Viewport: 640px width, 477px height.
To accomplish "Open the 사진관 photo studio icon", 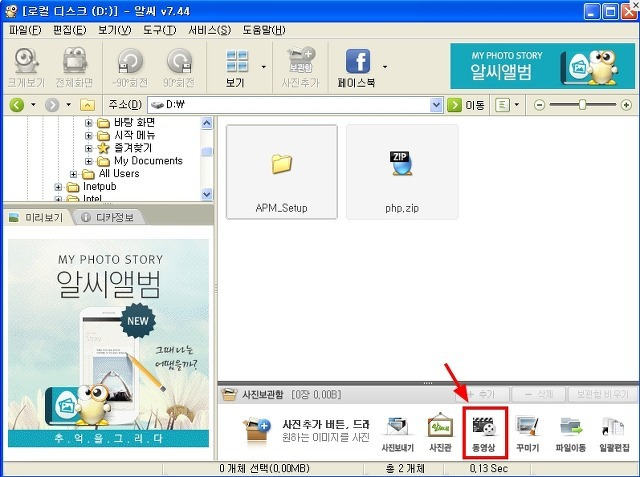I will 440,434.
